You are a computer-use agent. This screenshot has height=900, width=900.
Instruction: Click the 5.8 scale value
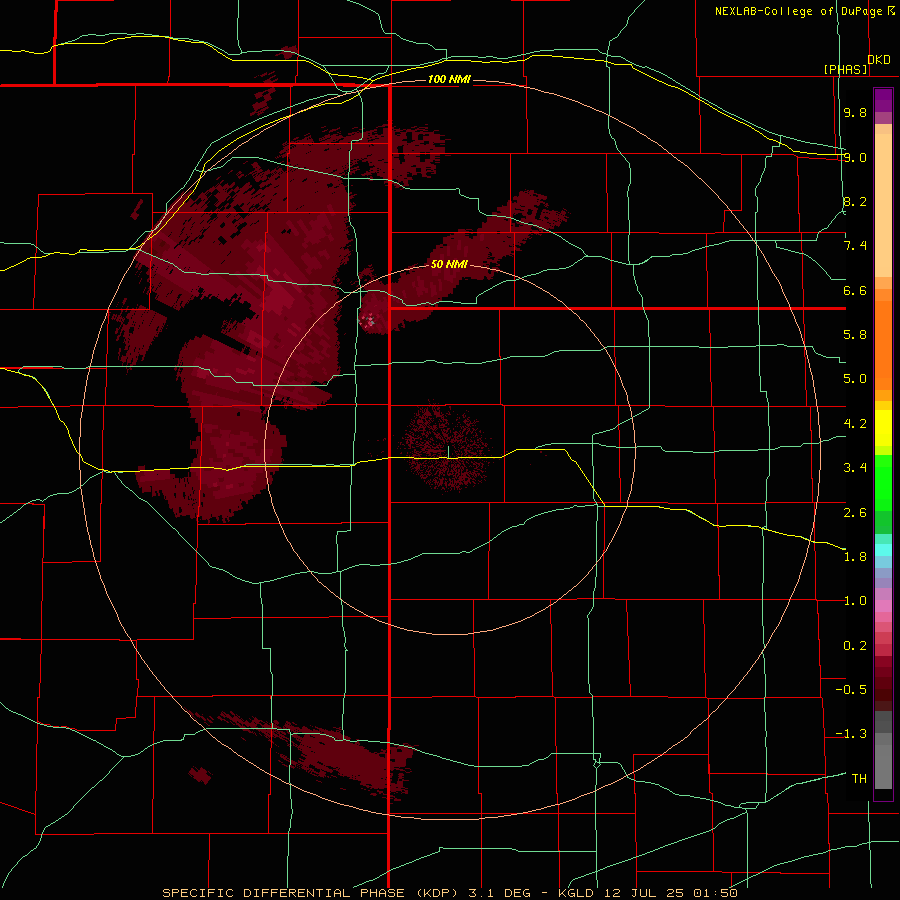click(x=855, y=335)
